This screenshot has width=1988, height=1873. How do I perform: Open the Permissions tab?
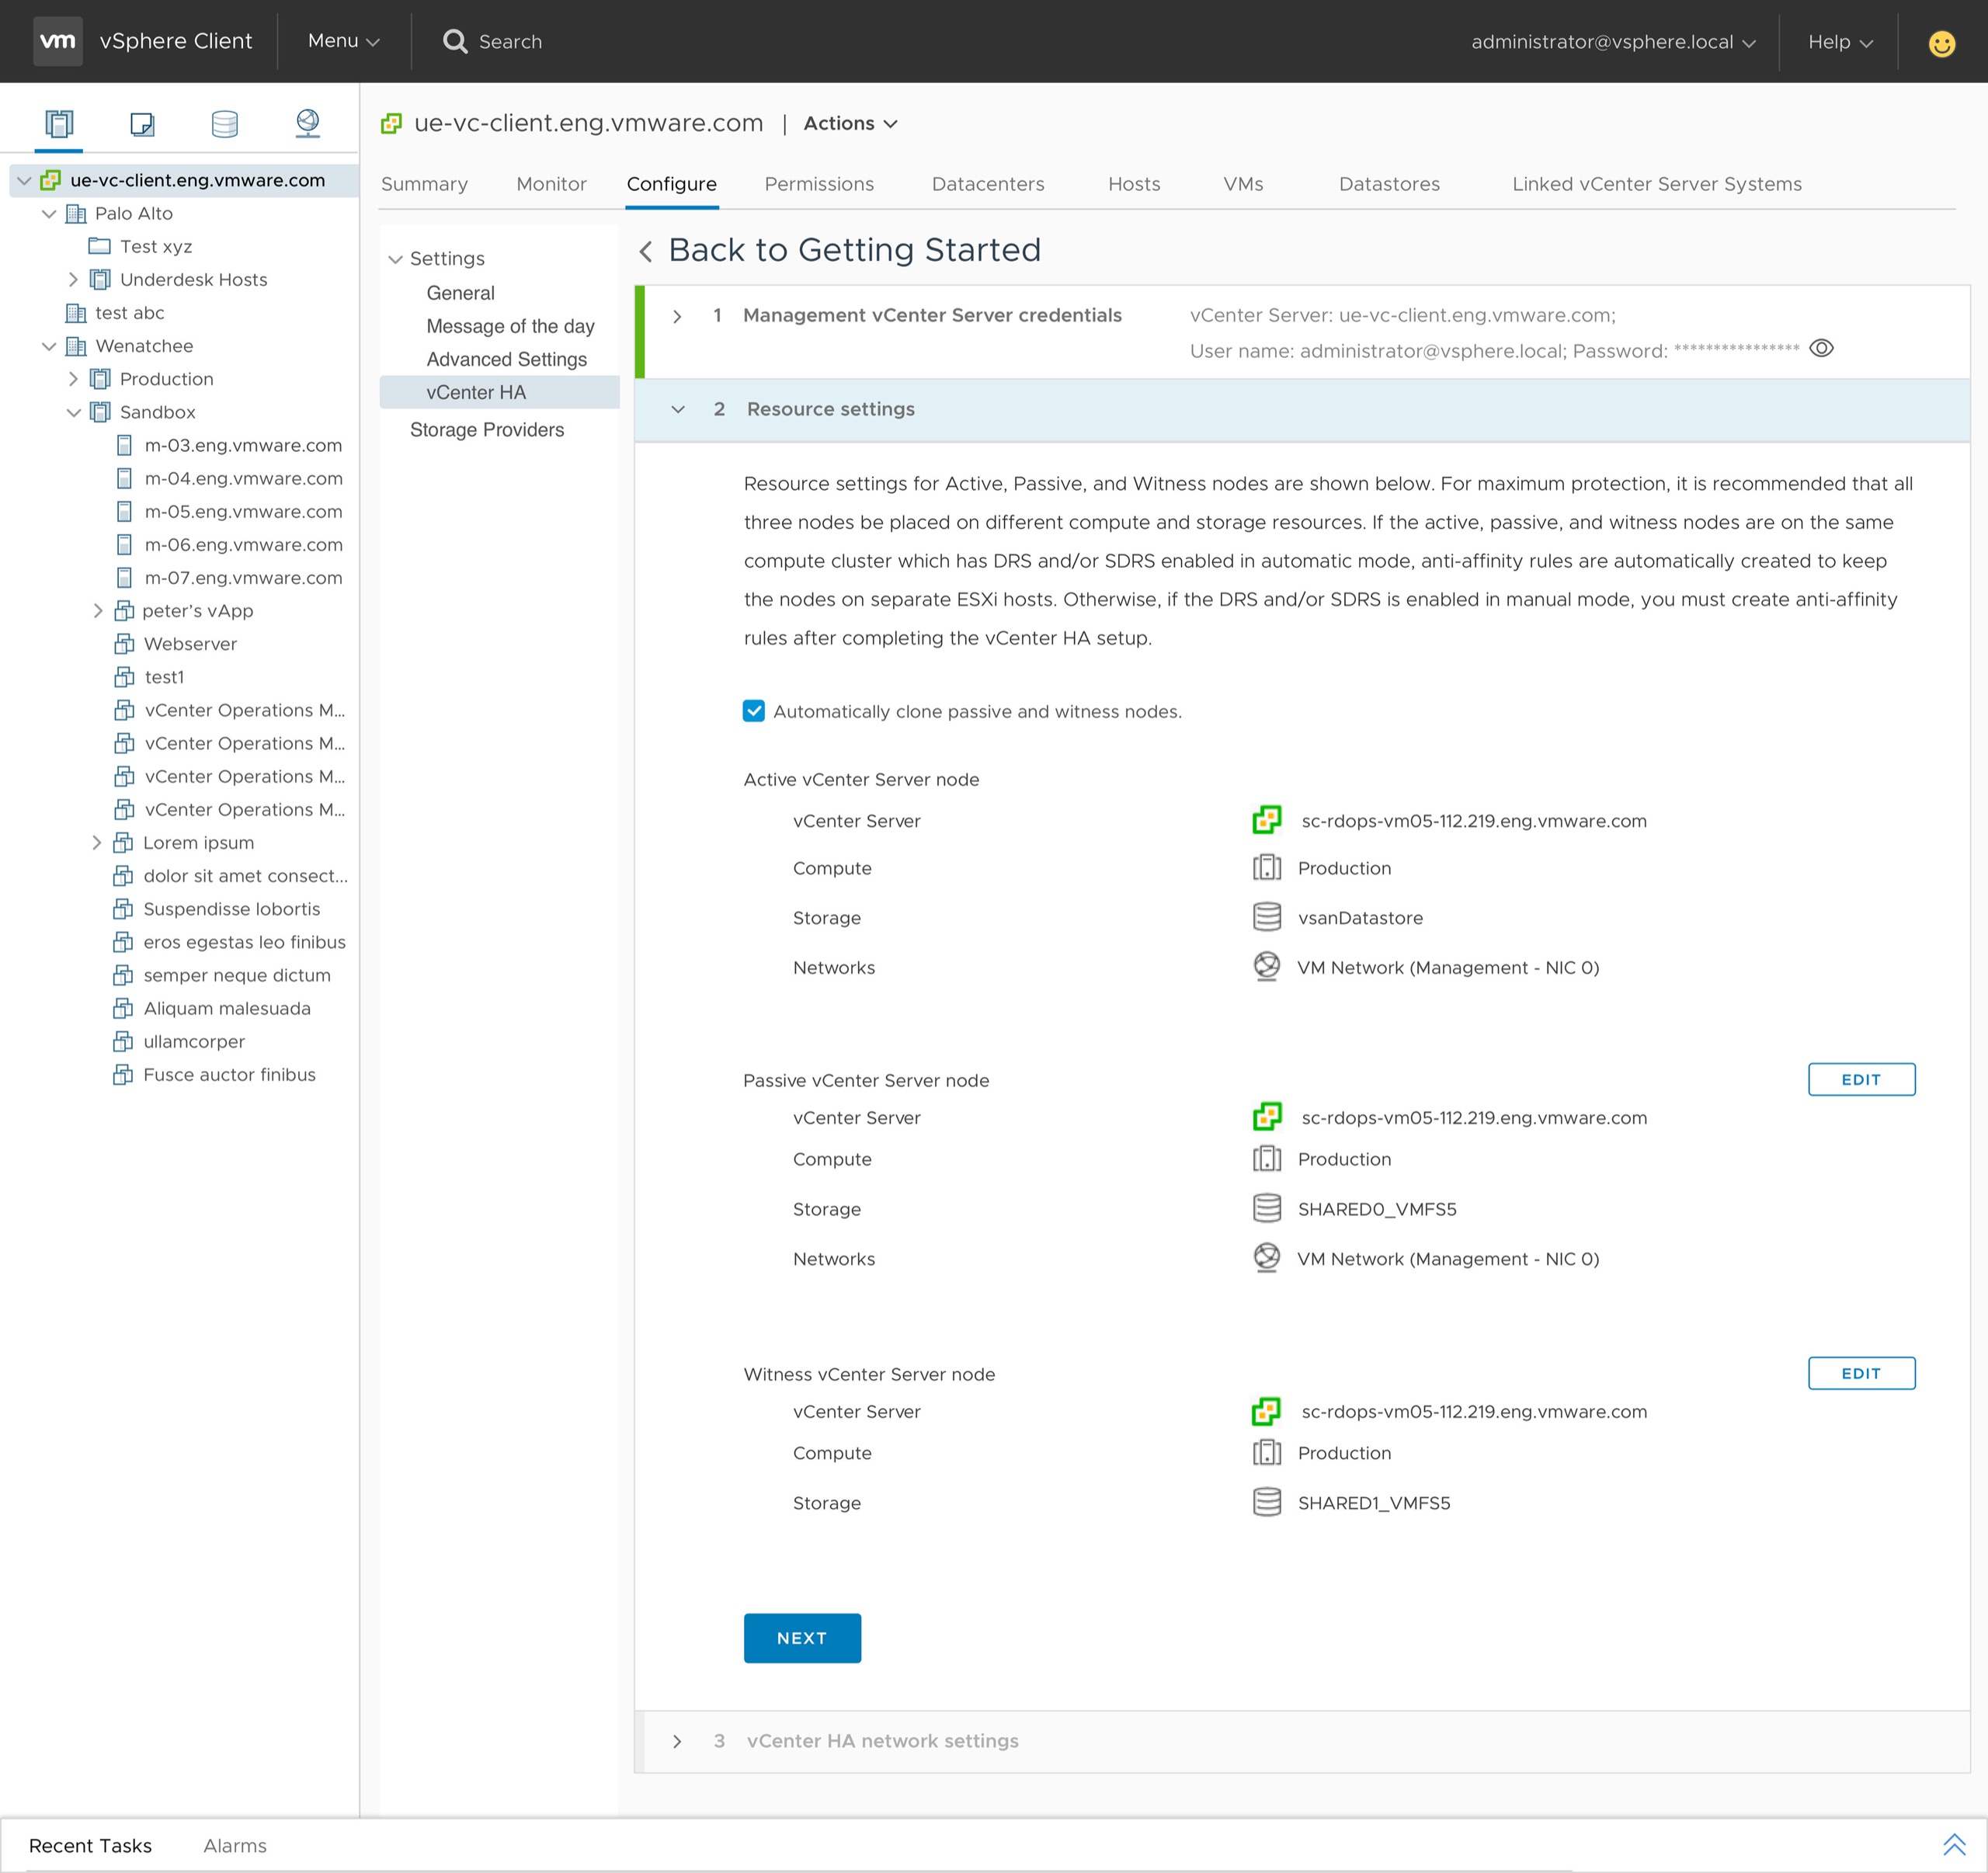819,184
